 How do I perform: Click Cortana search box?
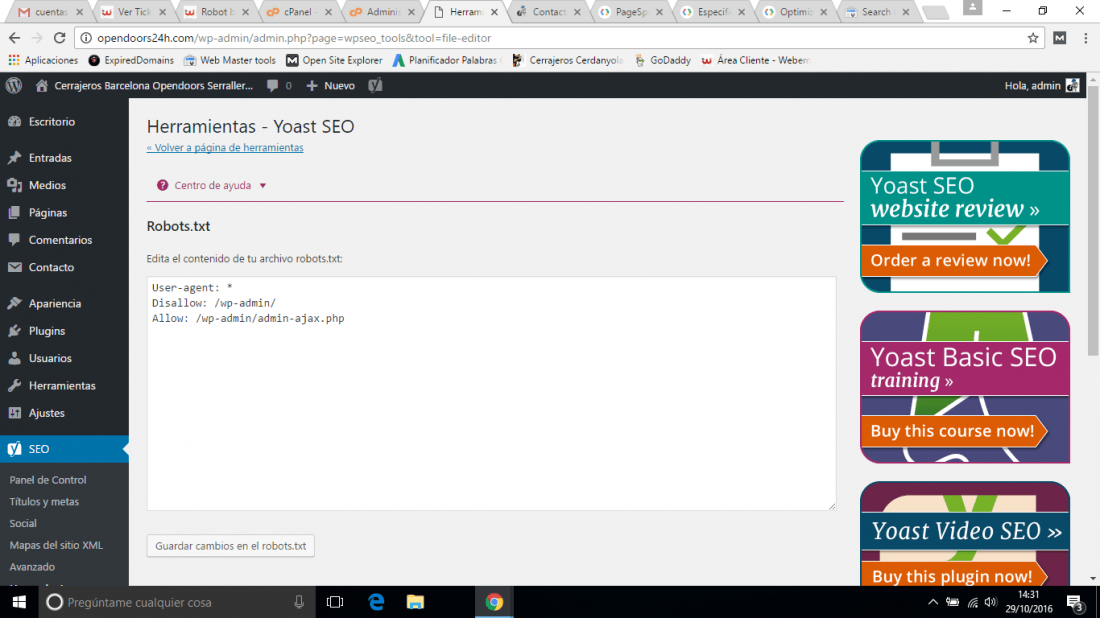[177, 602]
